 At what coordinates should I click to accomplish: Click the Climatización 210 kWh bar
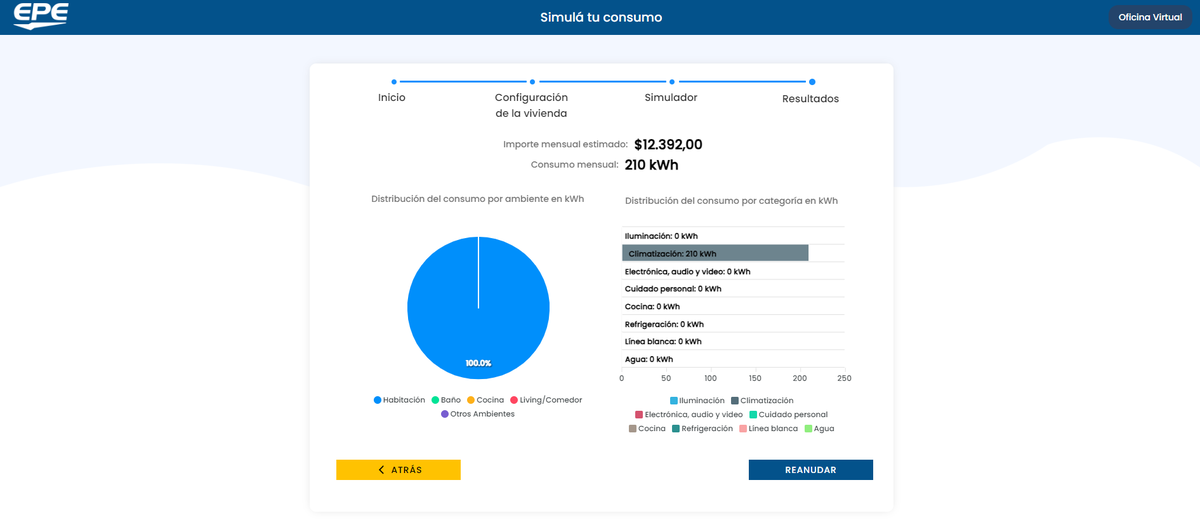(x=714, y=253)
